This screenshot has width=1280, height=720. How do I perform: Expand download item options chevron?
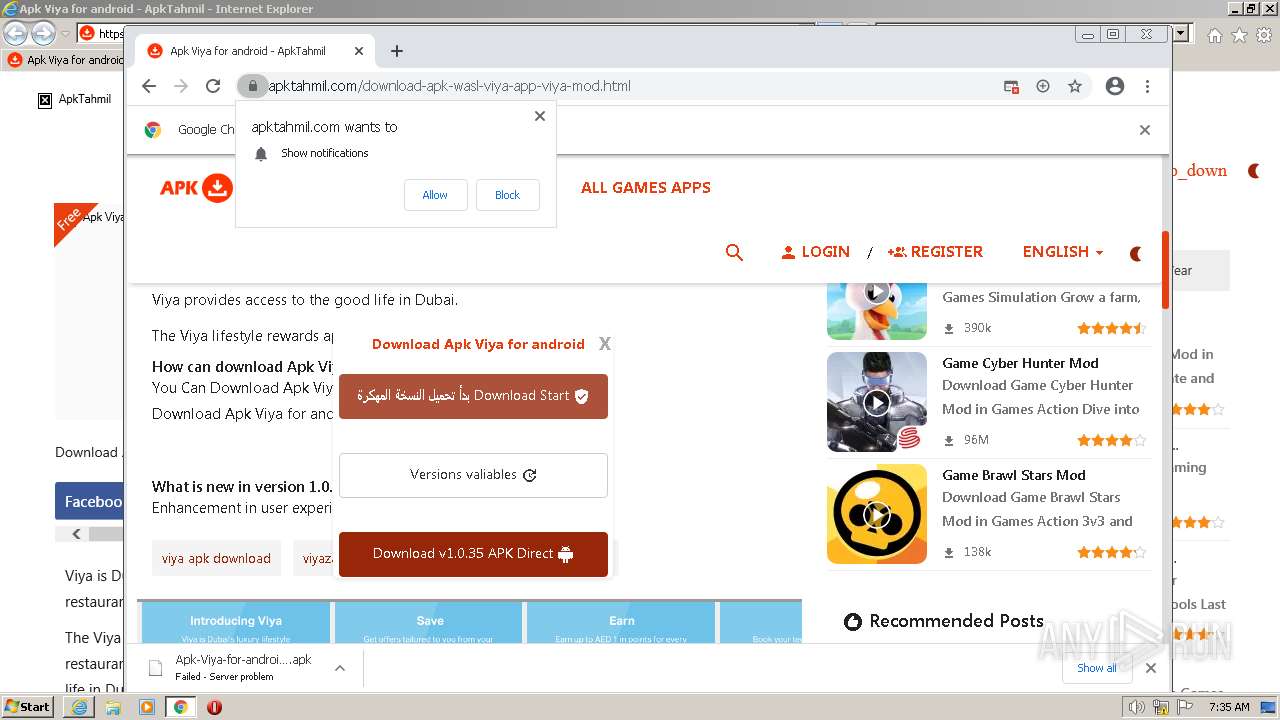click(x=340, y=668)
